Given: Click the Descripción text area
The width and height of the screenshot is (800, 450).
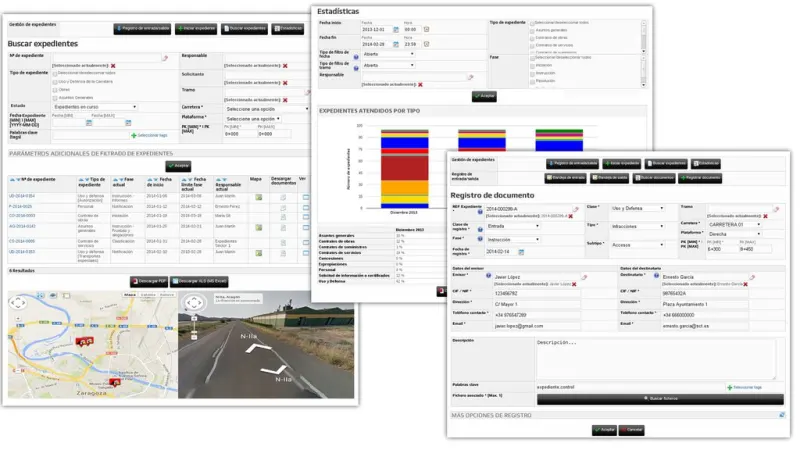Looking at the screenshot, I should click(x=656, y=359).
